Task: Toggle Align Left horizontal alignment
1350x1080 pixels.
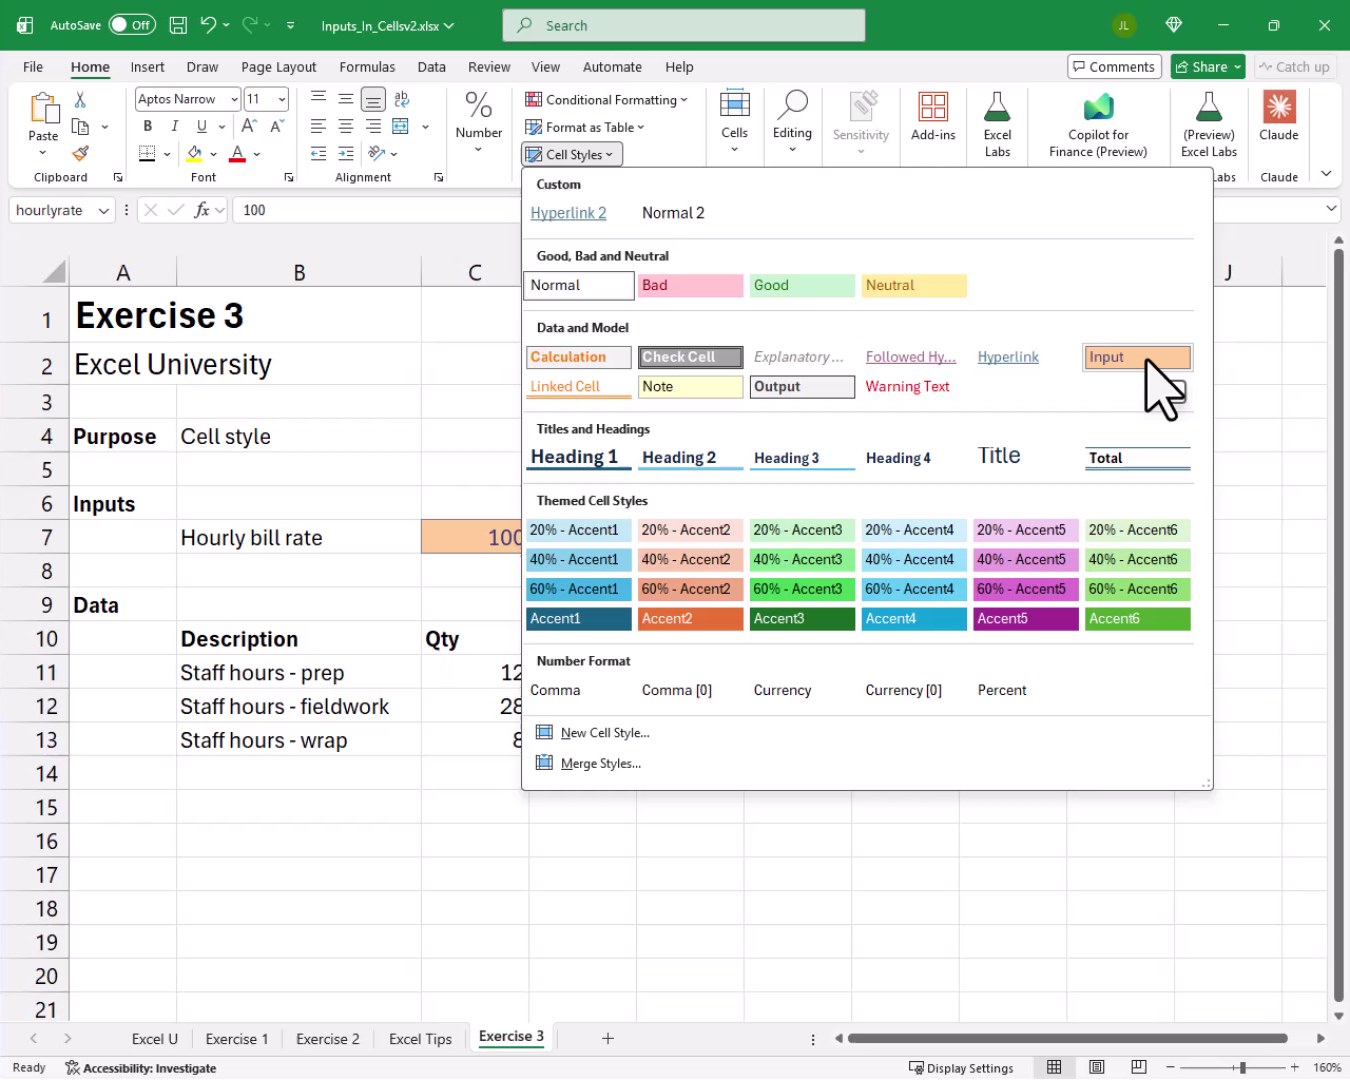Action: [x=318, y=126]
